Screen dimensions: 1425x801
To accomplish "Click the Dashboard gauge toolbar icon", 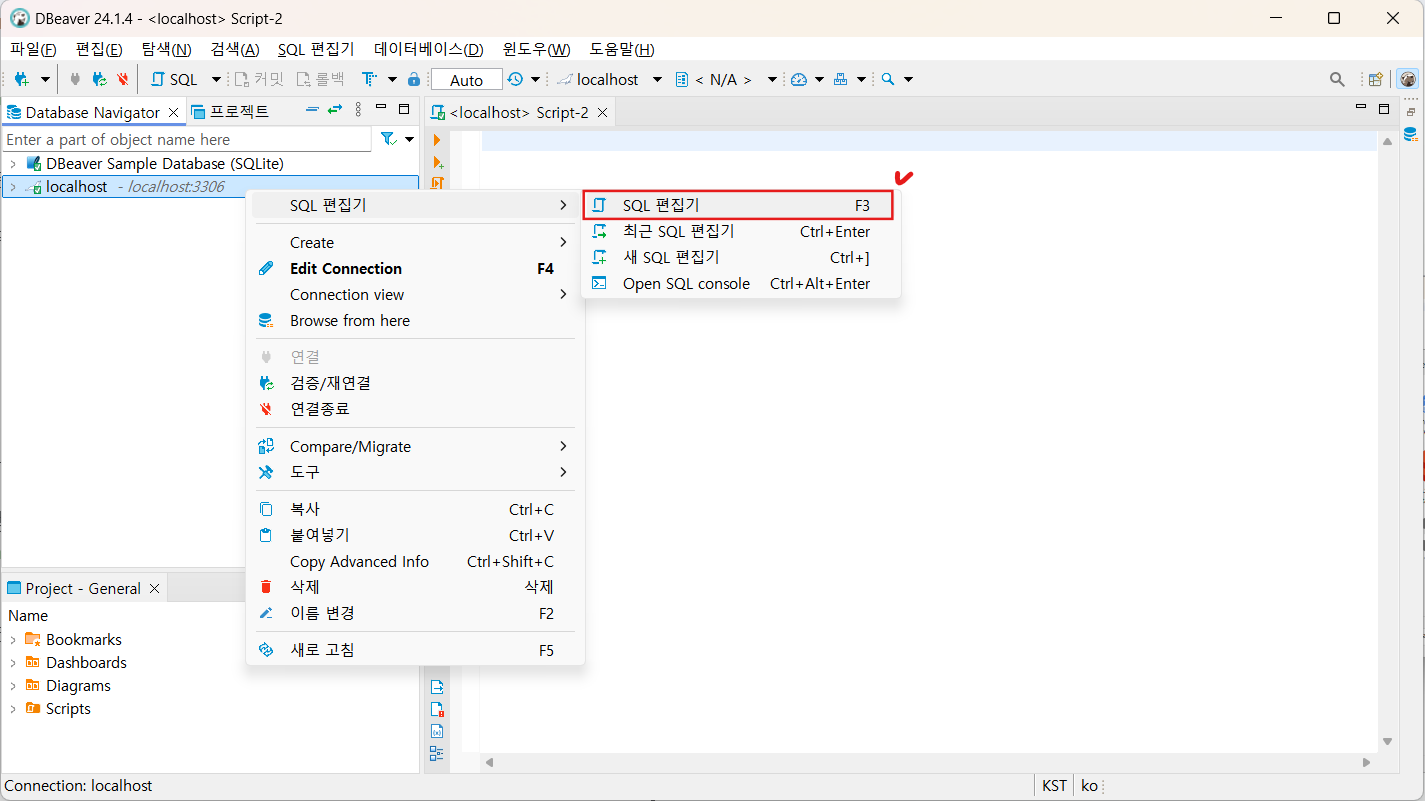I will click(x=799, y=79).
